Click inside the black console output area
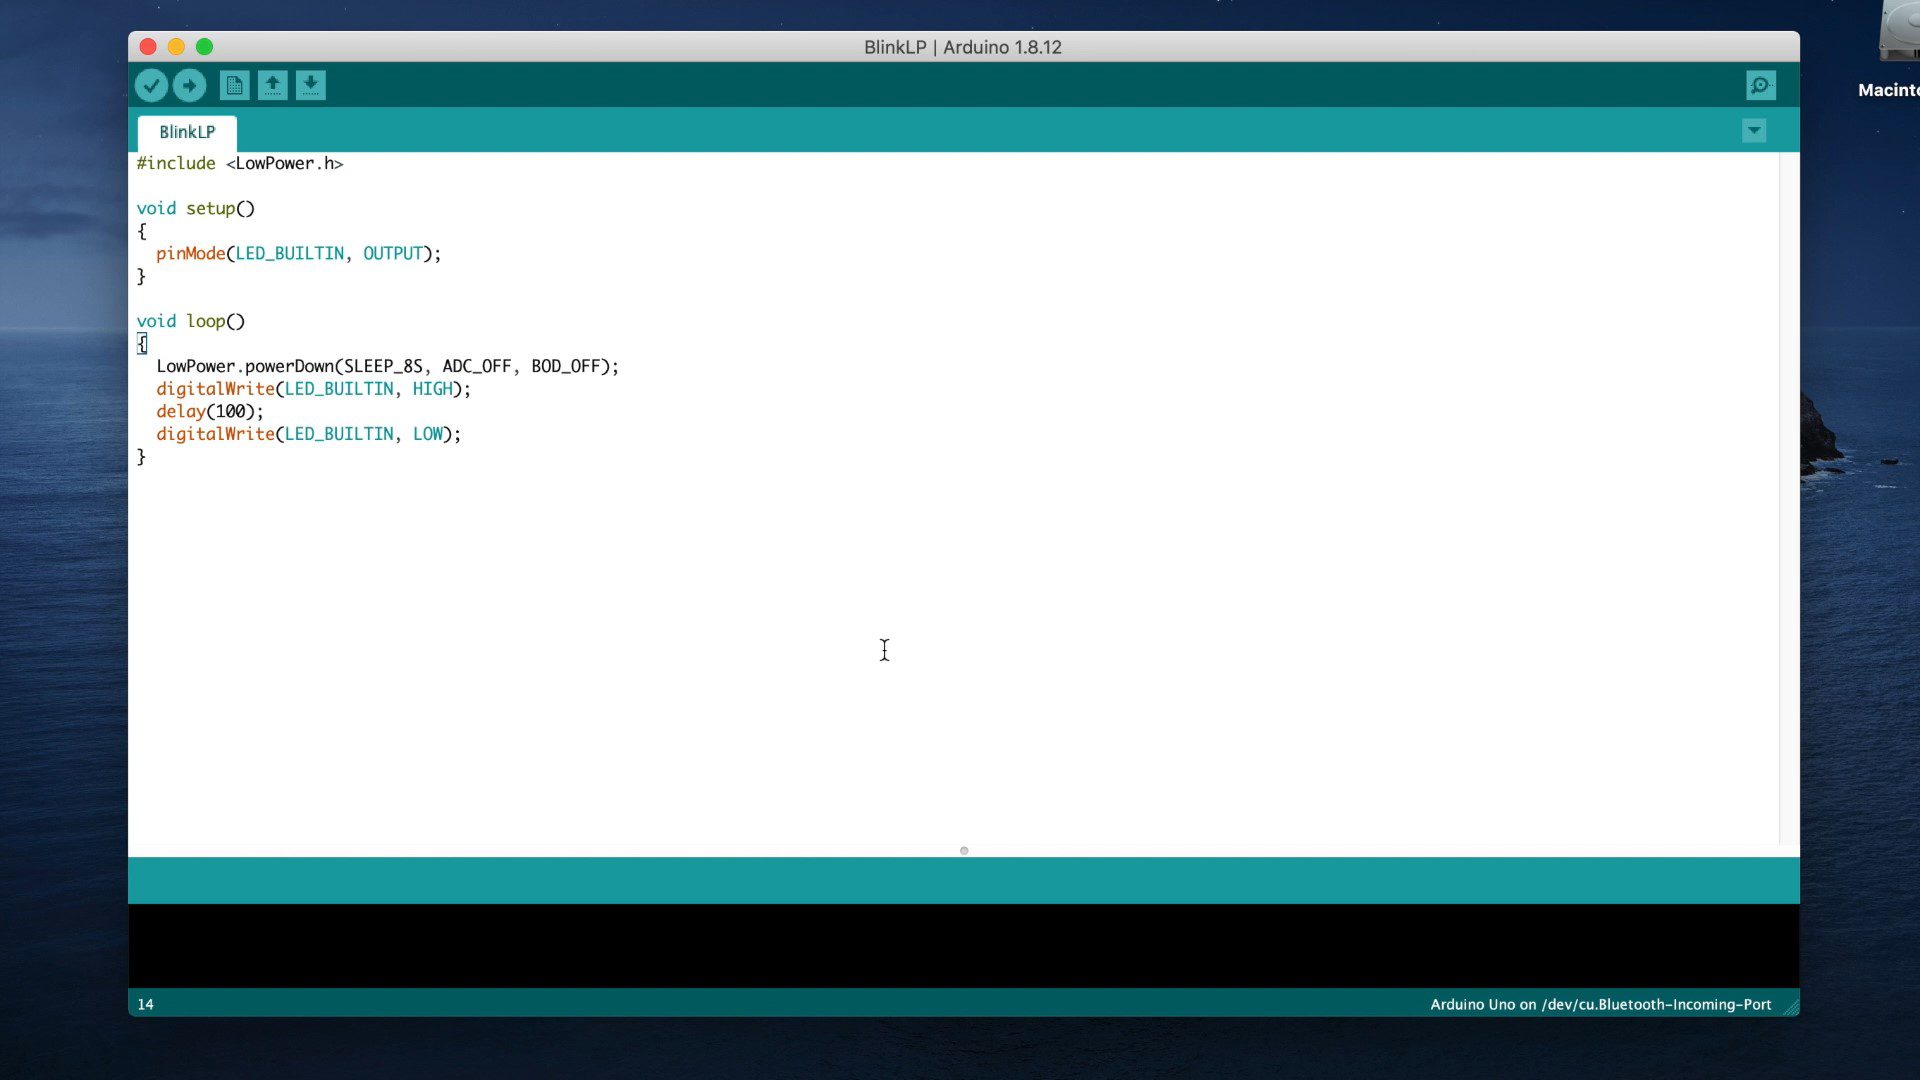The height and width of the screenshot is (1080, 1920). tap(963, 945)
